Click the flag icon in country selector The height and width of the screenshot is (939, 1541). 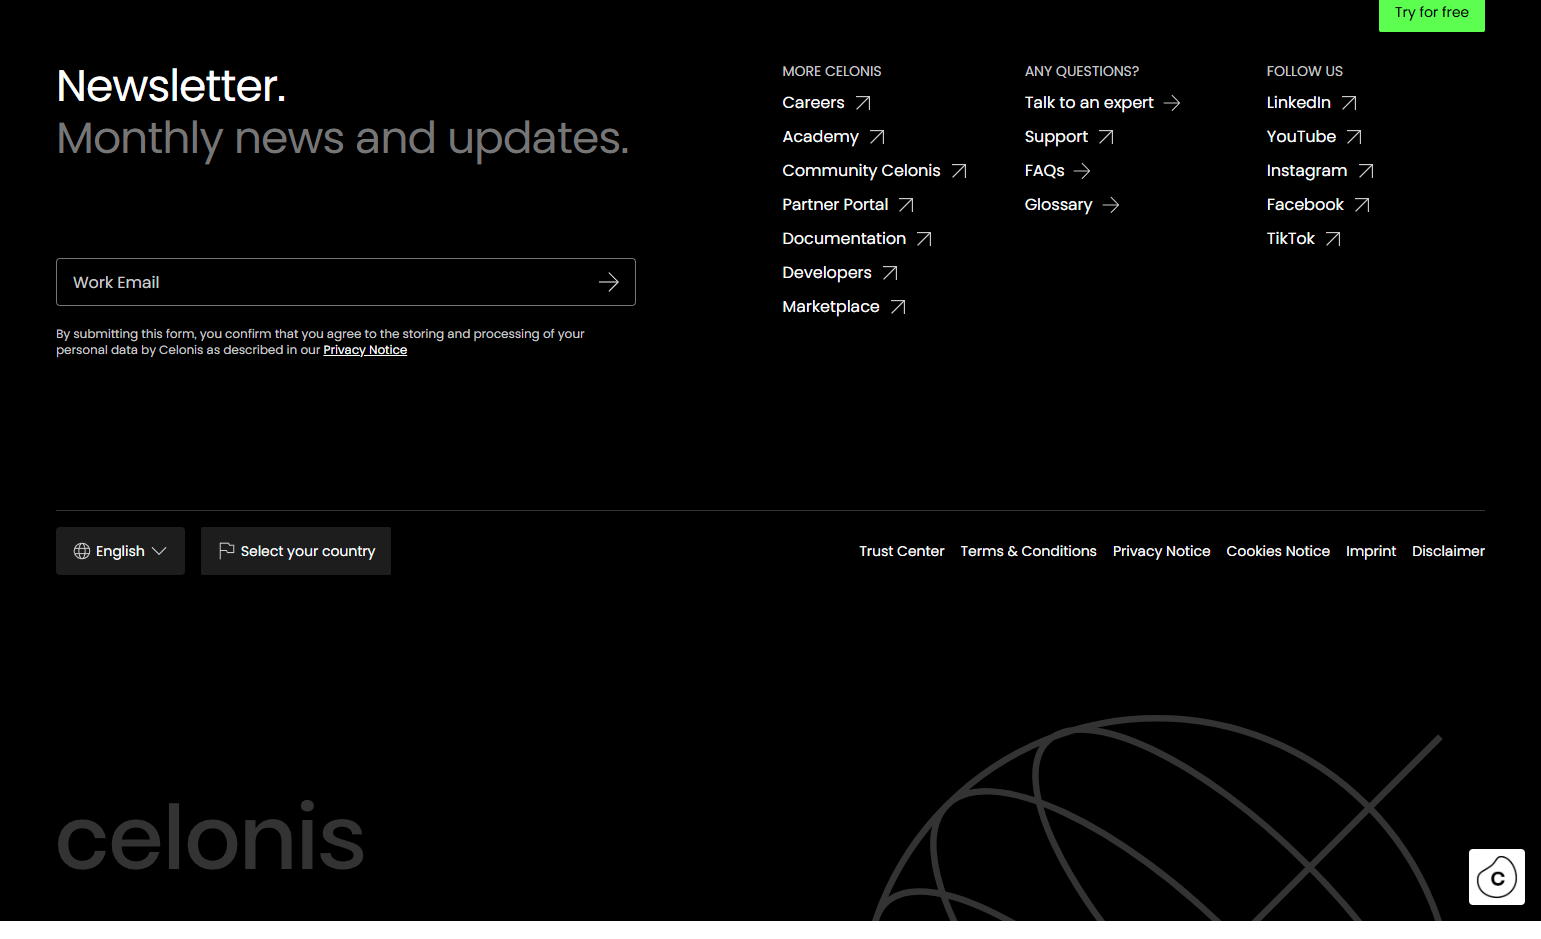click(226, 550)
